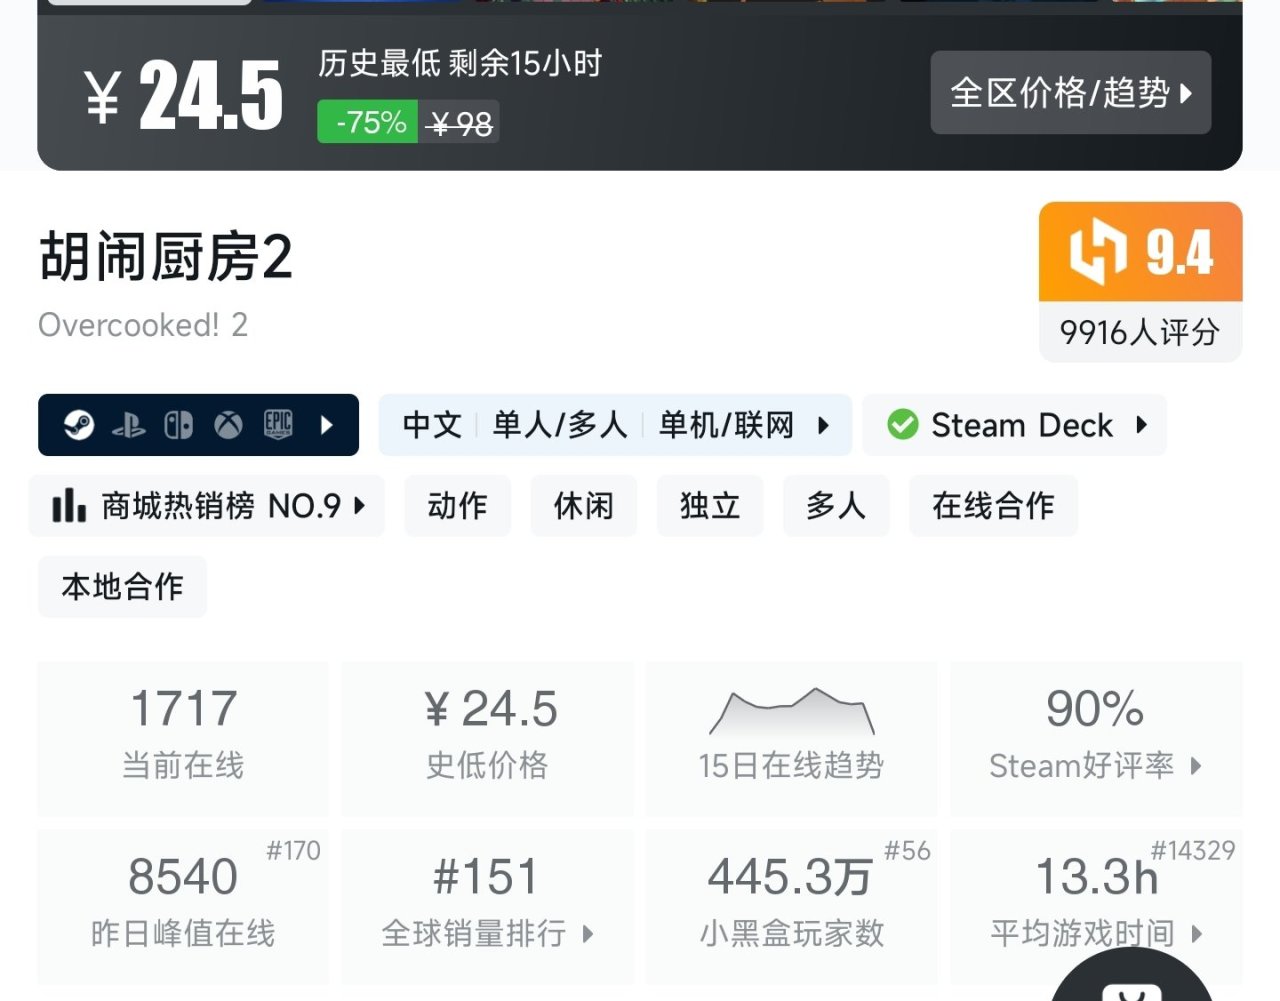Open the 全球销量排行 #151 ranking

point(487,906)
